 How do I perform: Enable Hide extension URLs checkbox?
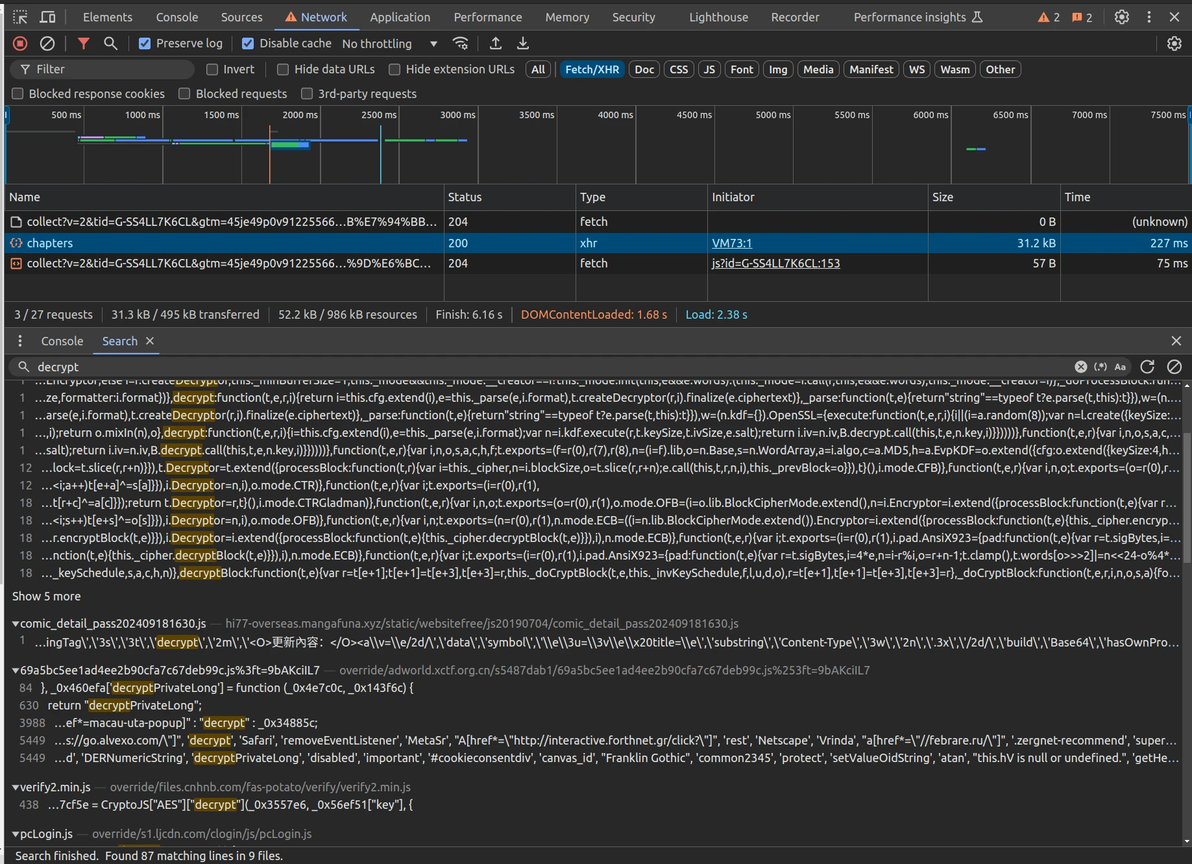[x=395, y=69]
